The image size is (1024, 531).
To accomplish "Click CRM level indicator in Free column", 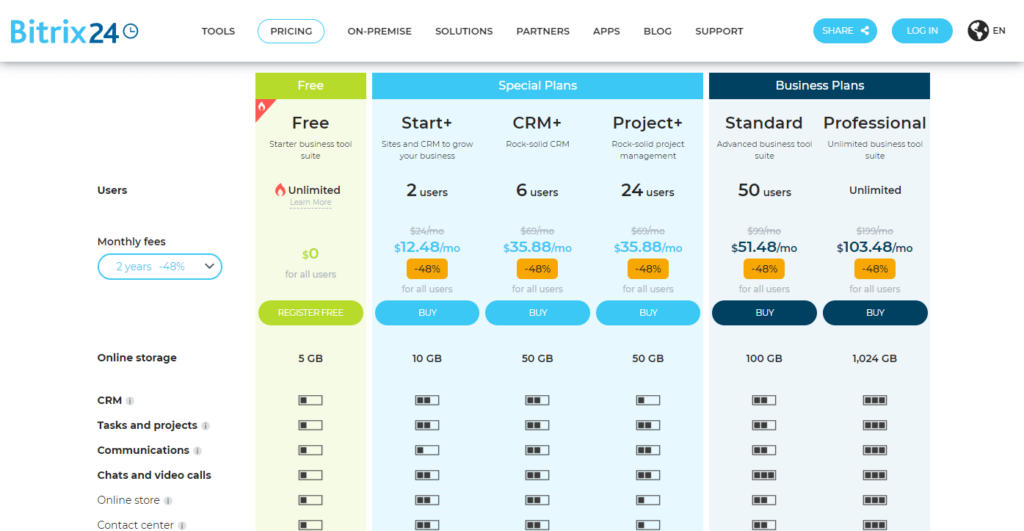I will (310, 400).
